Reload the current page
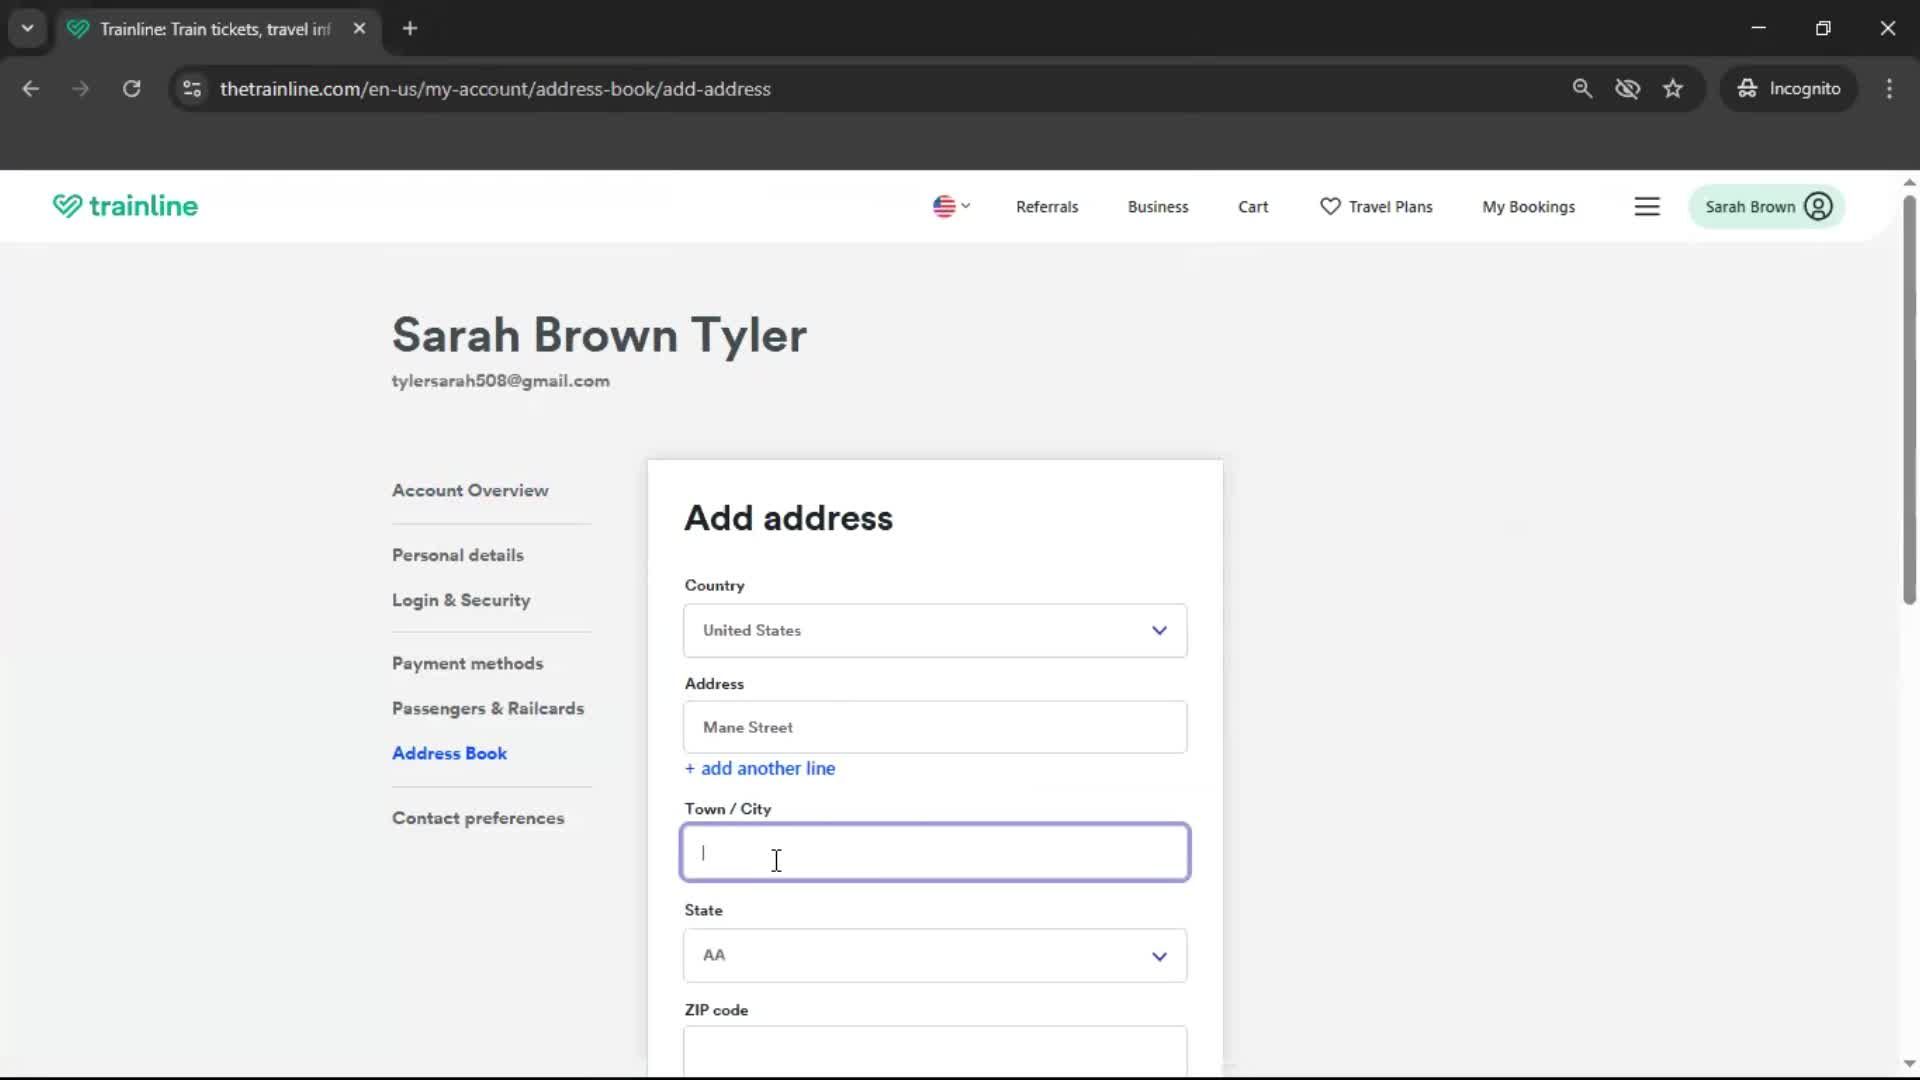The image size is (1920, 1080). pyautogui.click(x=131, y=88)
